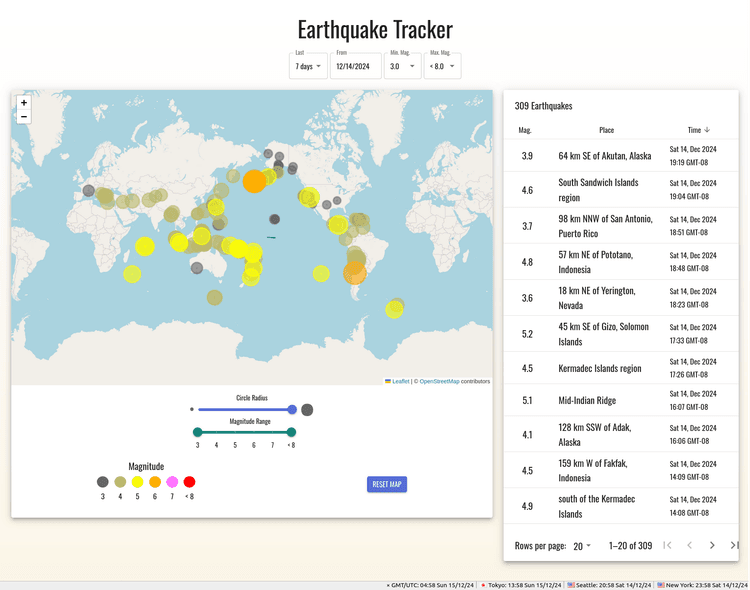Click the 1–20 of 309 pagination text

pos(630,546)
